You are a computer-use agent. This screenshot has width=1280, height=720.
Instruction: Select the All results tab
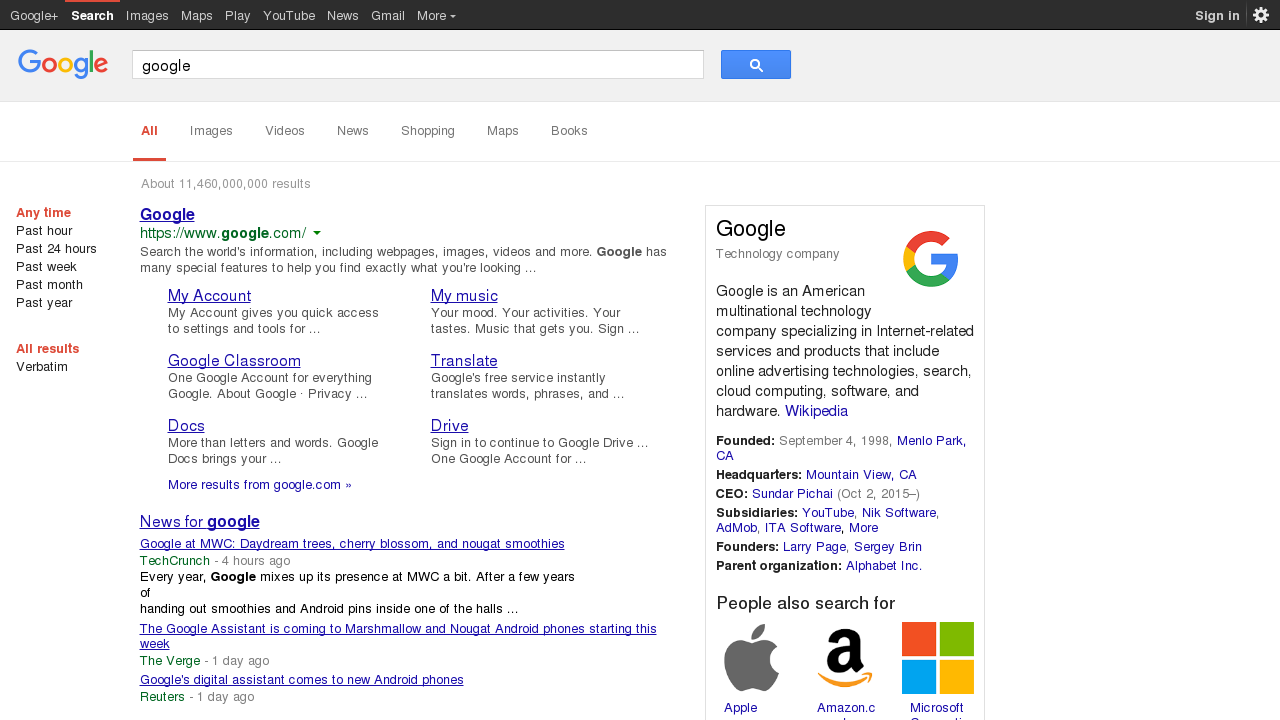pos(149,131)
